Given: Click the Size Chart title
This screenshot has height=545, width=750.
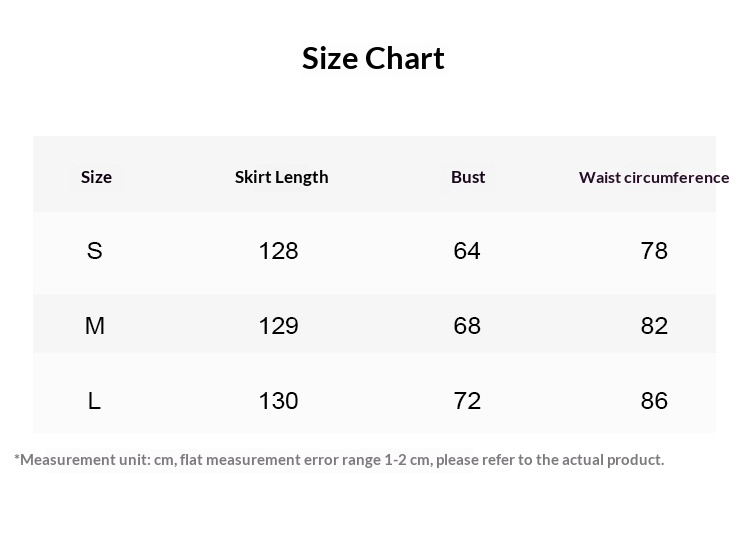Looking at the screenshot, I should point(373,58).
